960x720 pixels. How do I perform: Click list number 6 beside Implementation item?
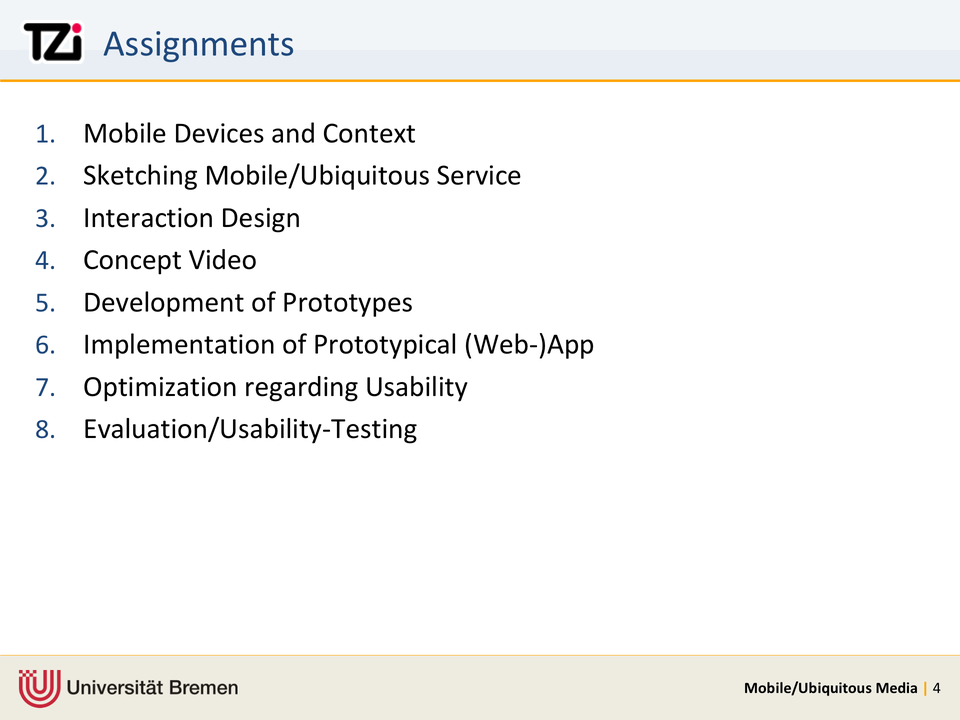tap(45, 346)
